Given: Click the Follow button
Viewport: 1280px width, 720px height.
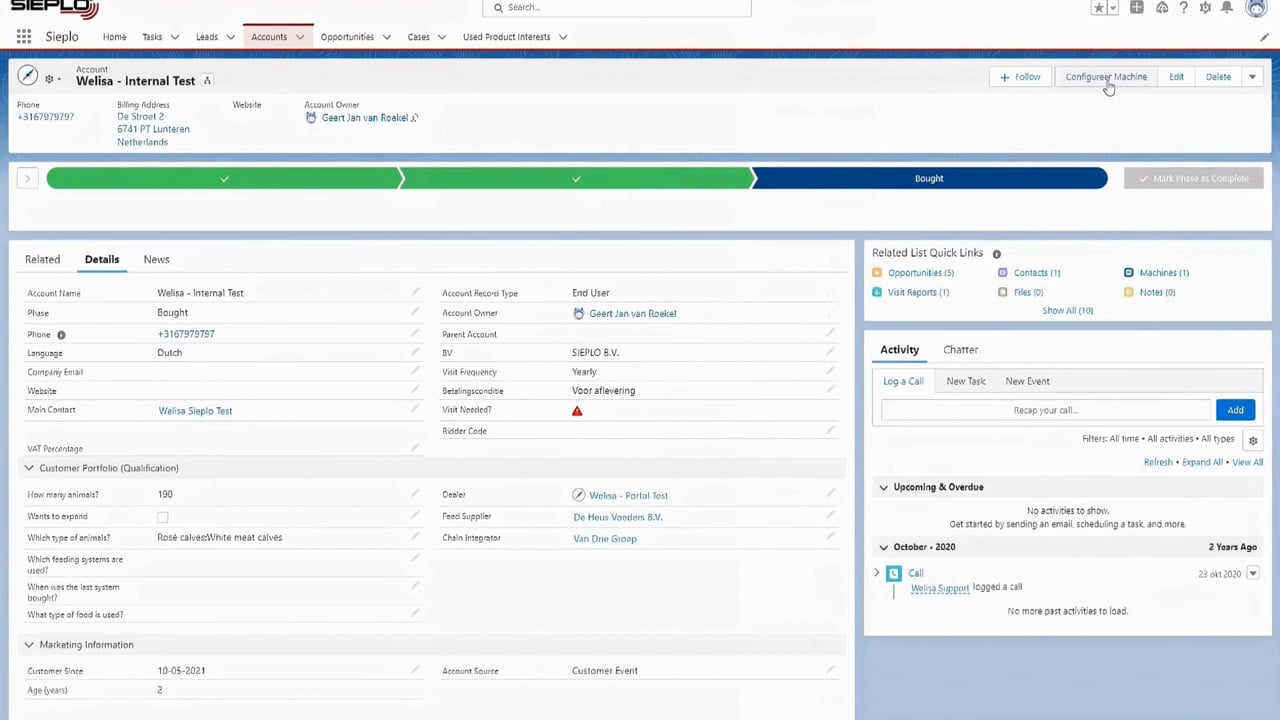Looking at the screenshot, I should tap(1021, 77).
